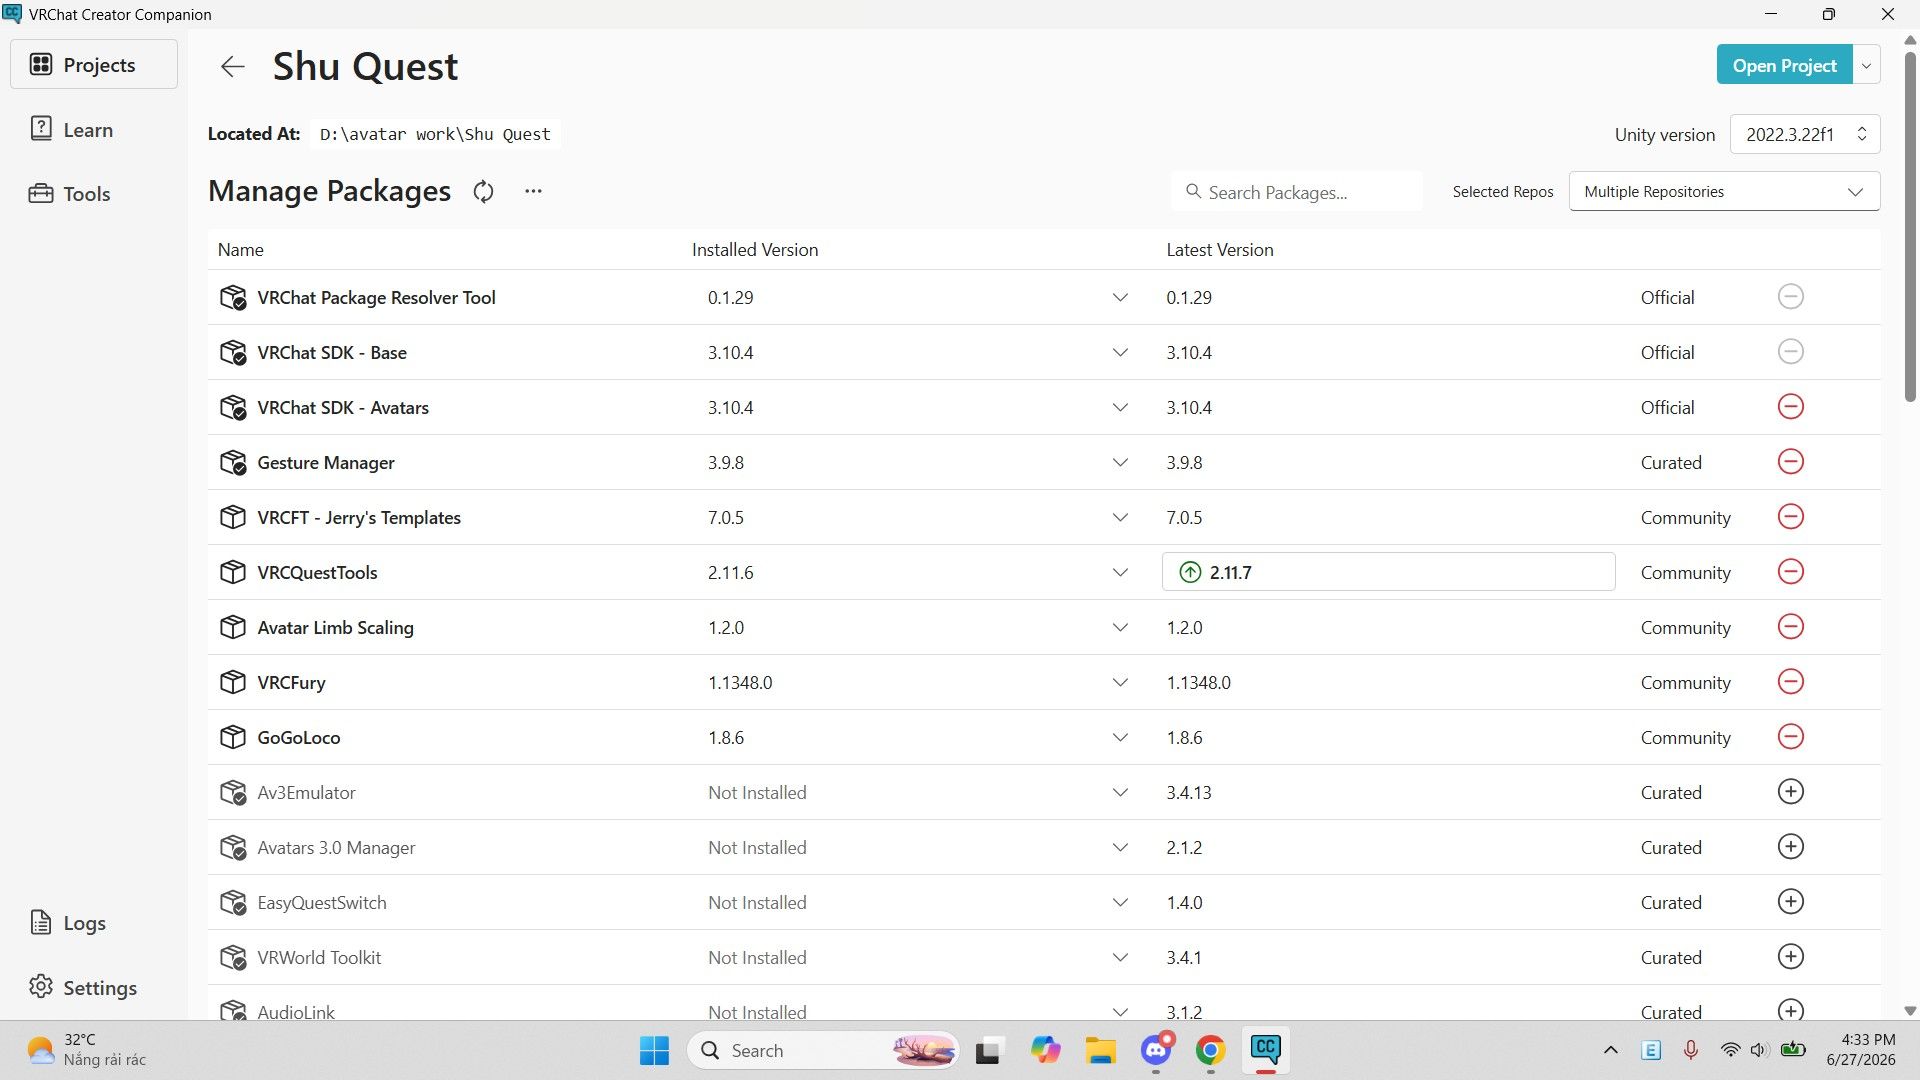Add the Avatars 3.0 Manager package

(1790, 847)
